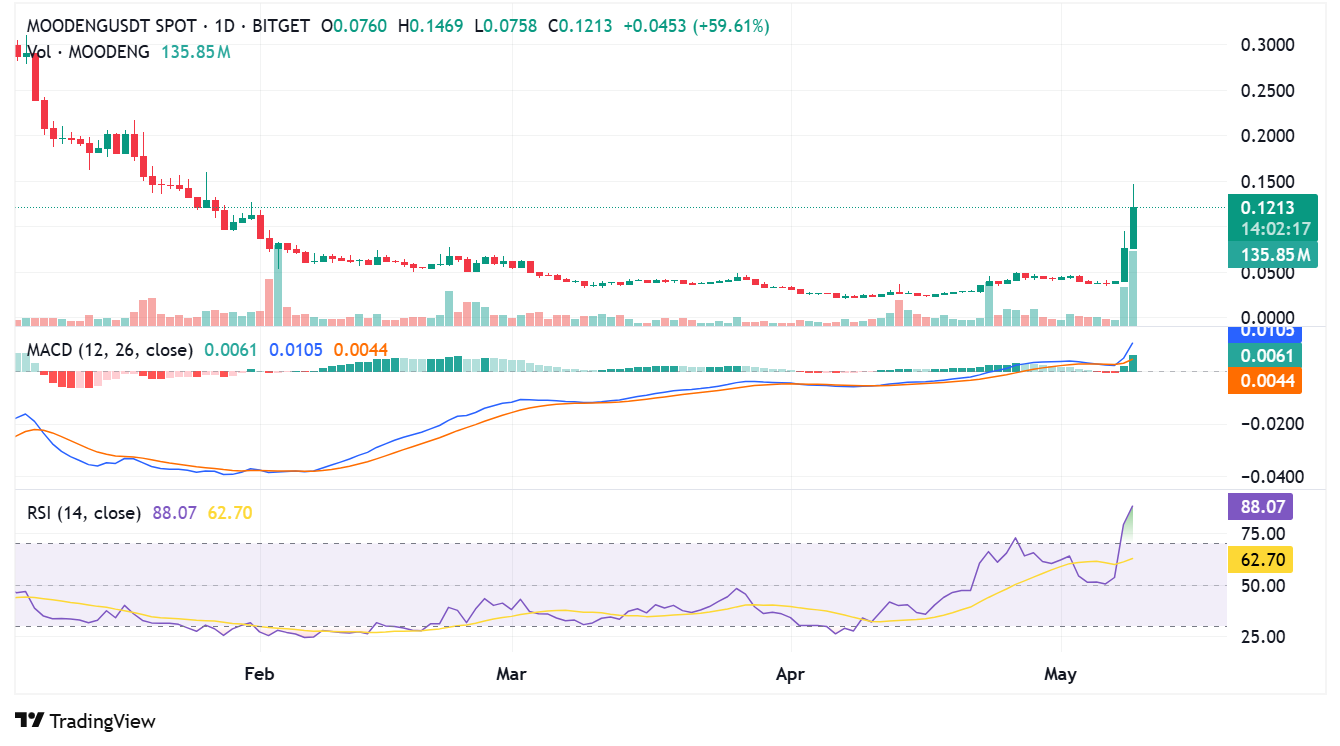The width and height of the screenshot is (1340, 746).
Task: Click the 0.0500 price axis label
Action: (x=1267, y=273)
